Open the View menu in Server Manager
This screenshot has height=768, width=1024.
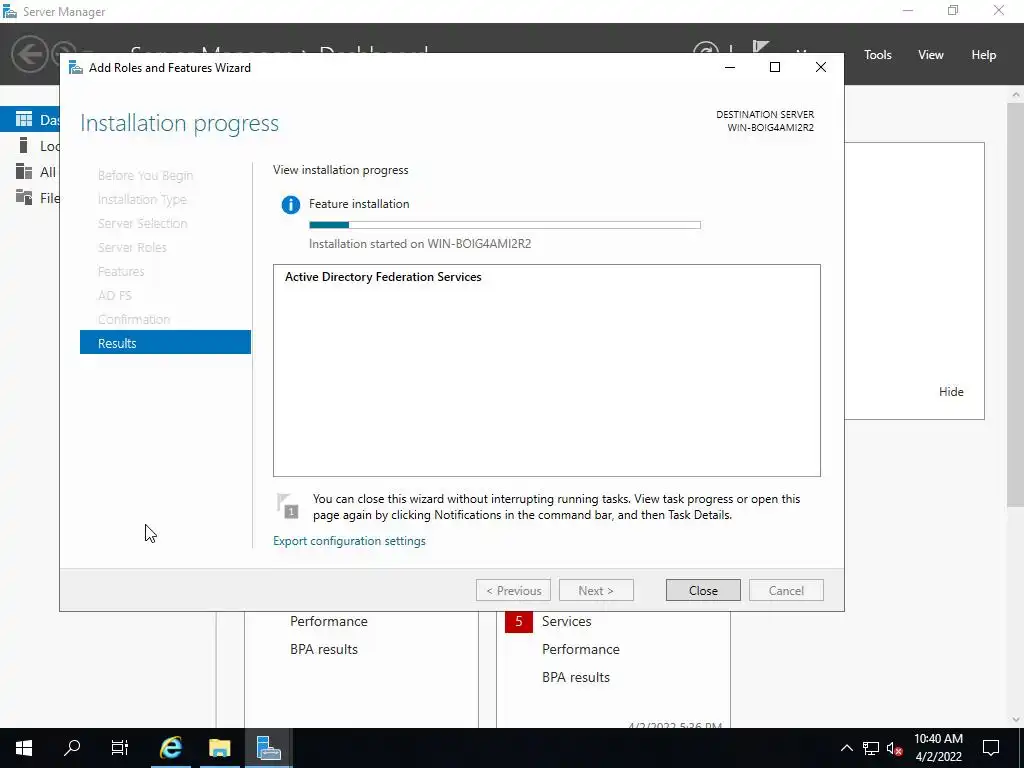click(931, 55)
